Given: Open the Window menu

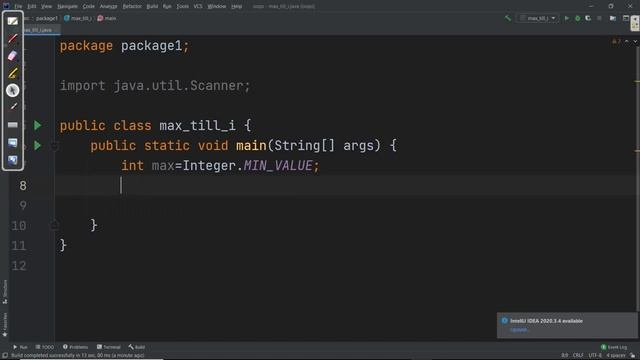Looking at the screenshot, I should click(x=216, y=6).
